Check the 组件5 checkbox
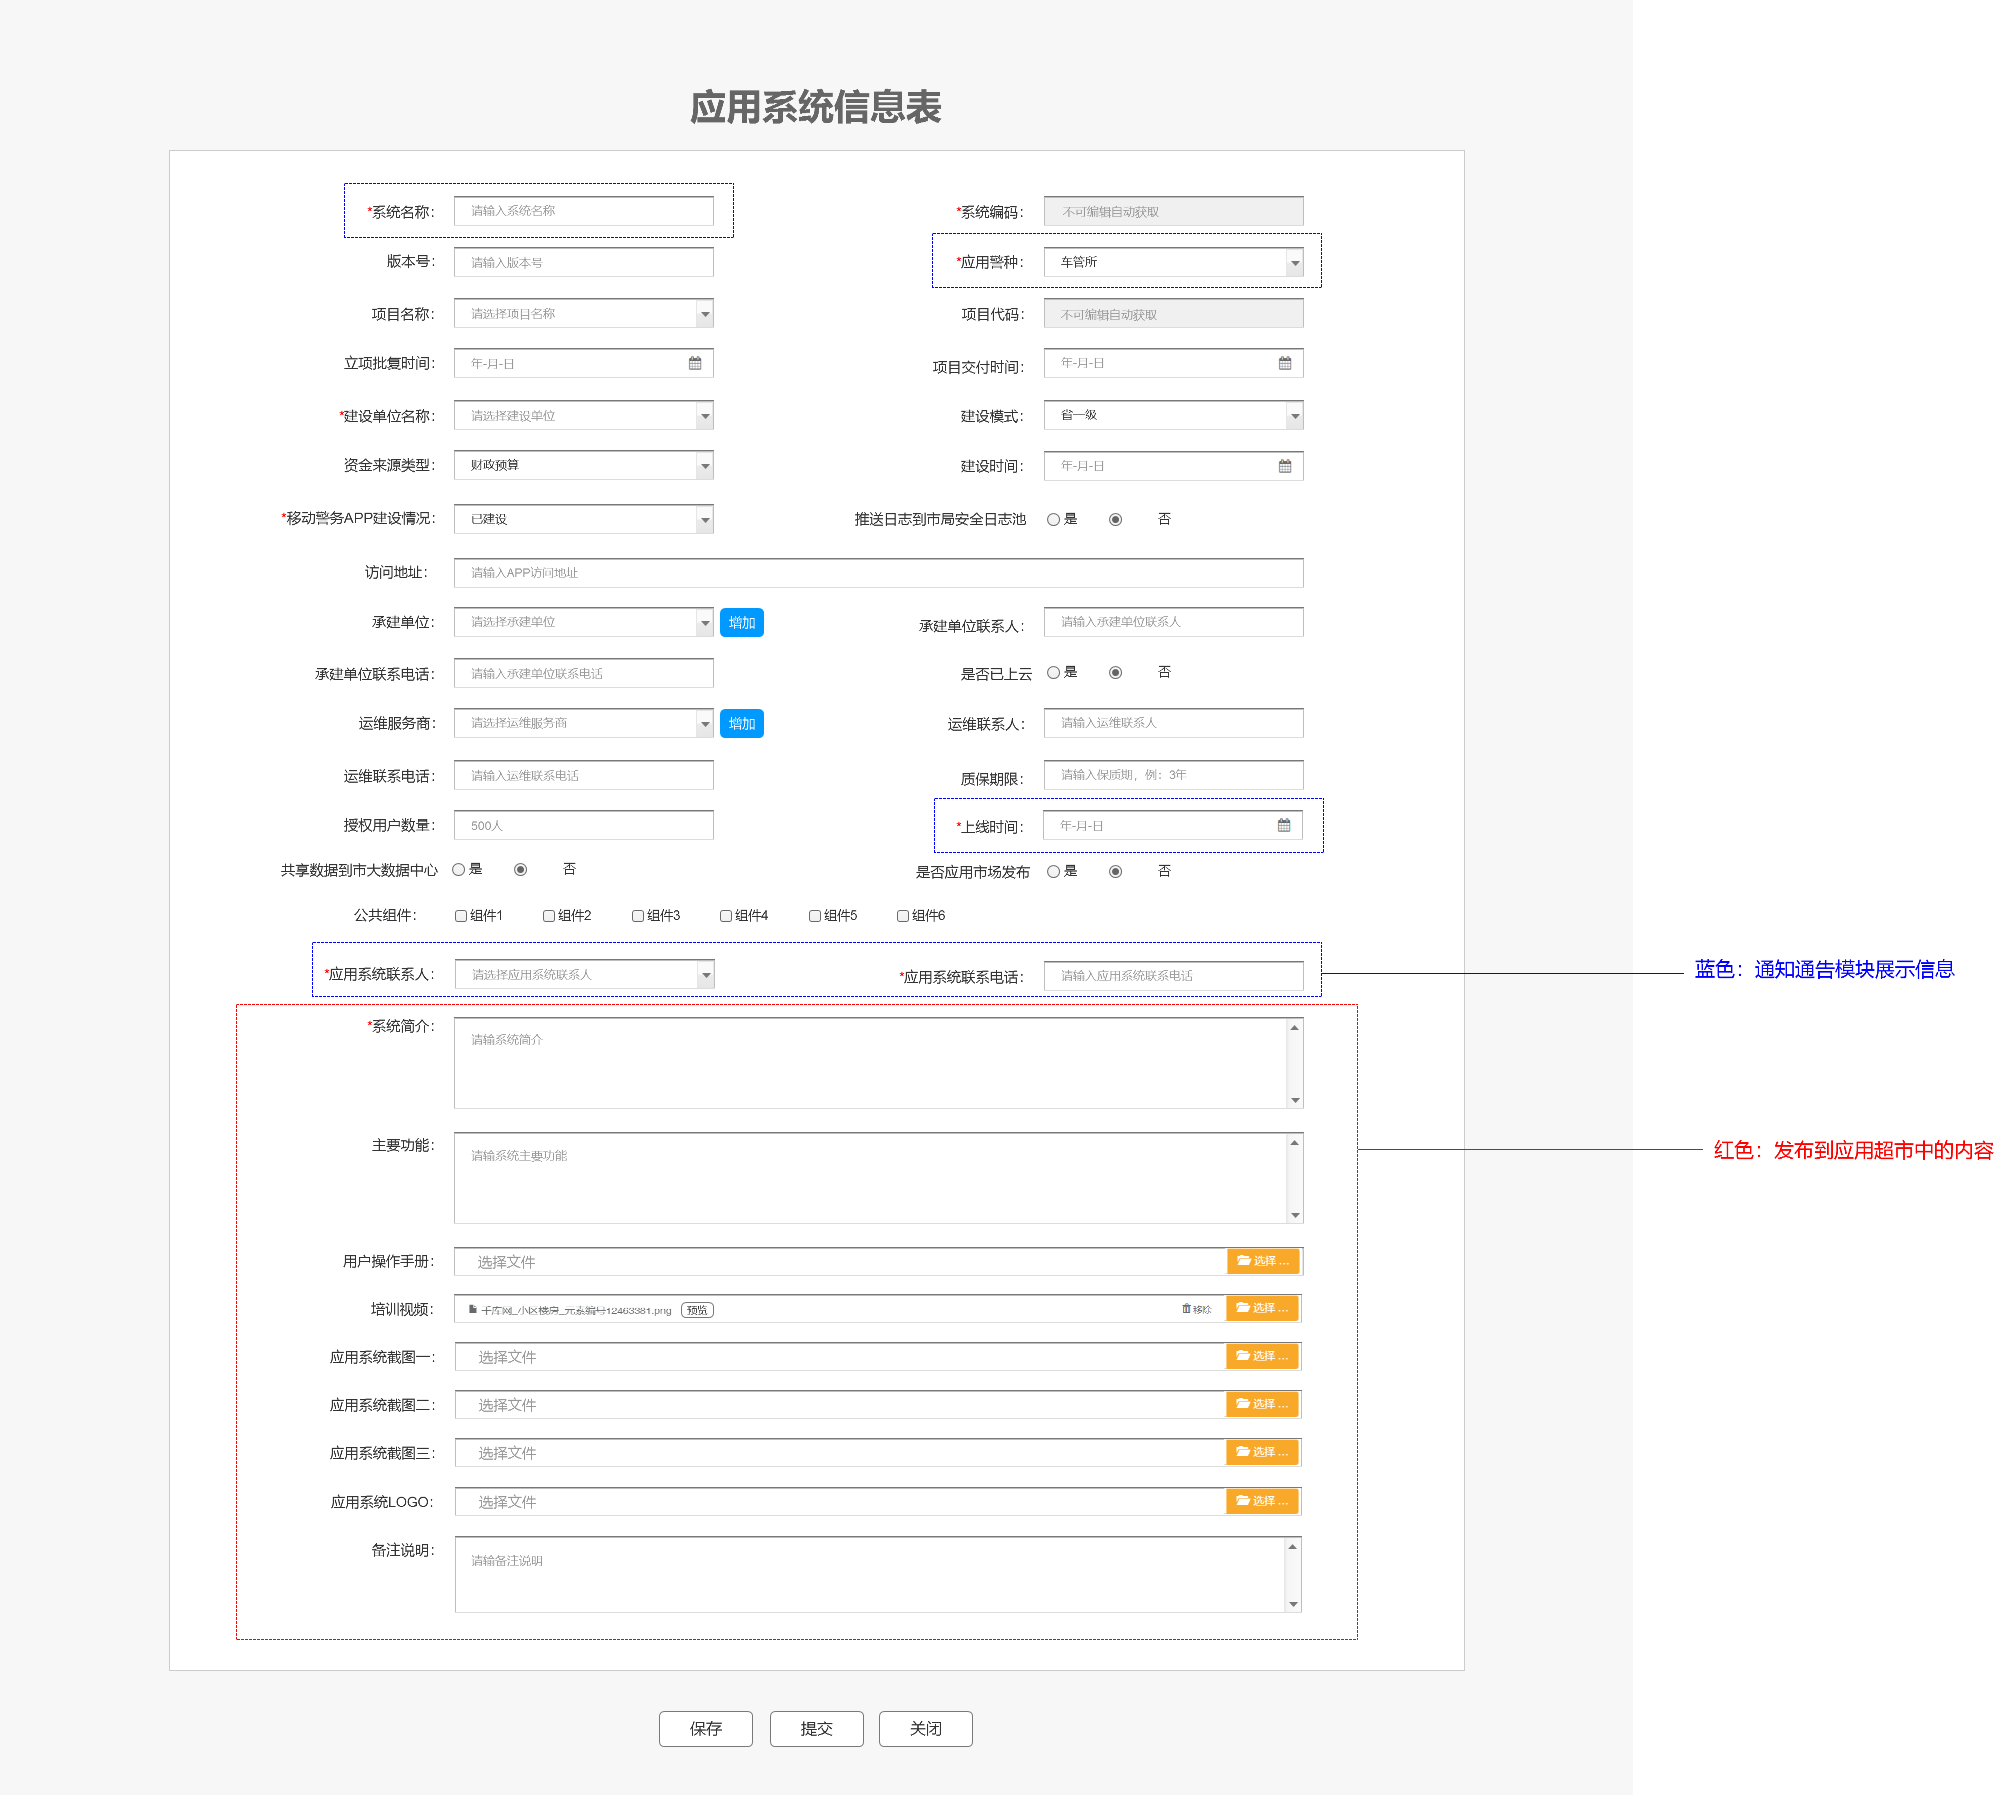Image resolution: width=1994 pixels, height=1795 pixels. coord(815,916)
